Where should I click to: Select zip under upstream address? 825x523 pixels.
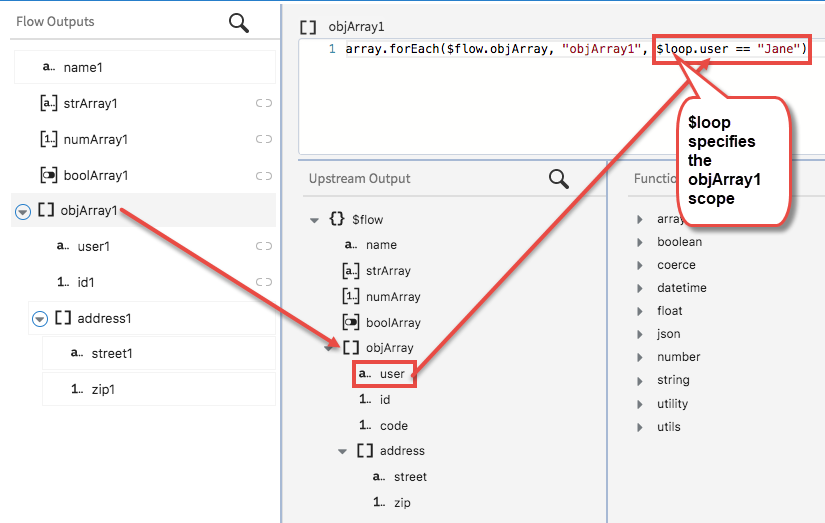tap(403, 502)
